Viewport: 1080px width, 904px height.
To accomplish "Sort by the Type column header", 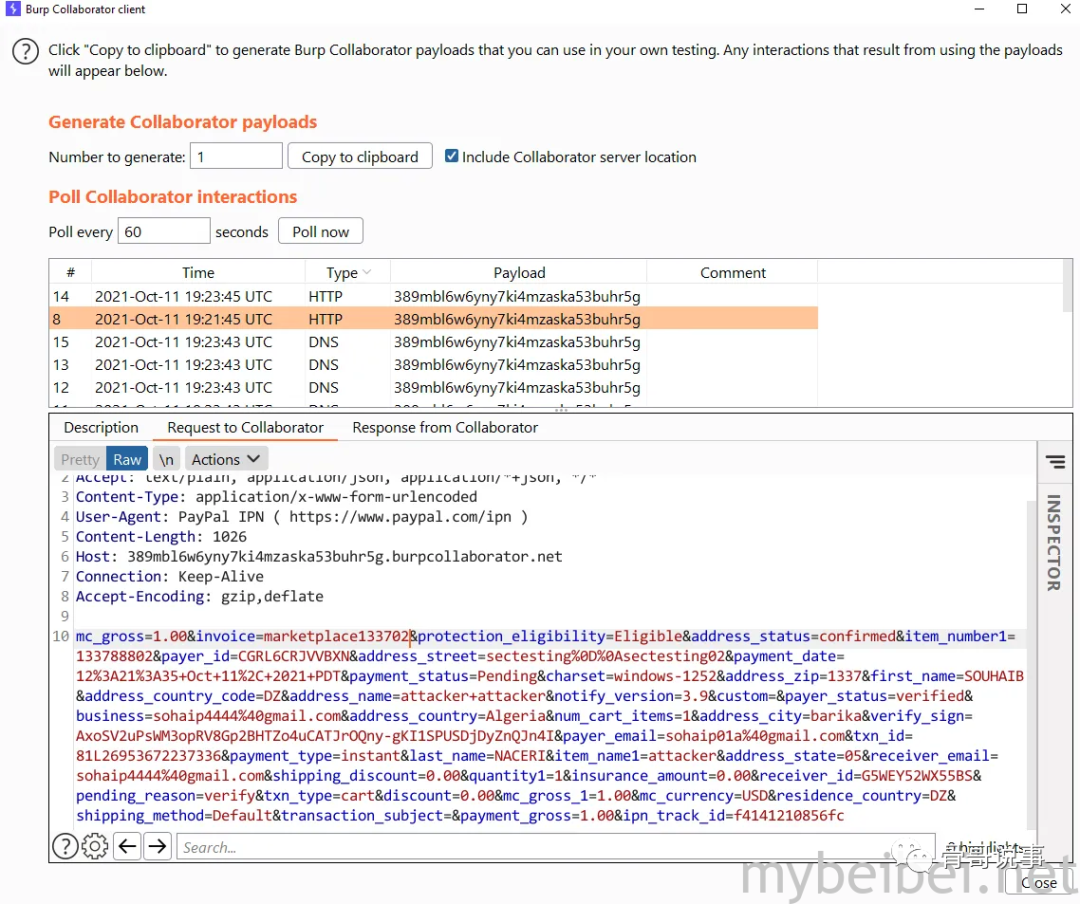I will pyautogui.click(x=347, y=273).
